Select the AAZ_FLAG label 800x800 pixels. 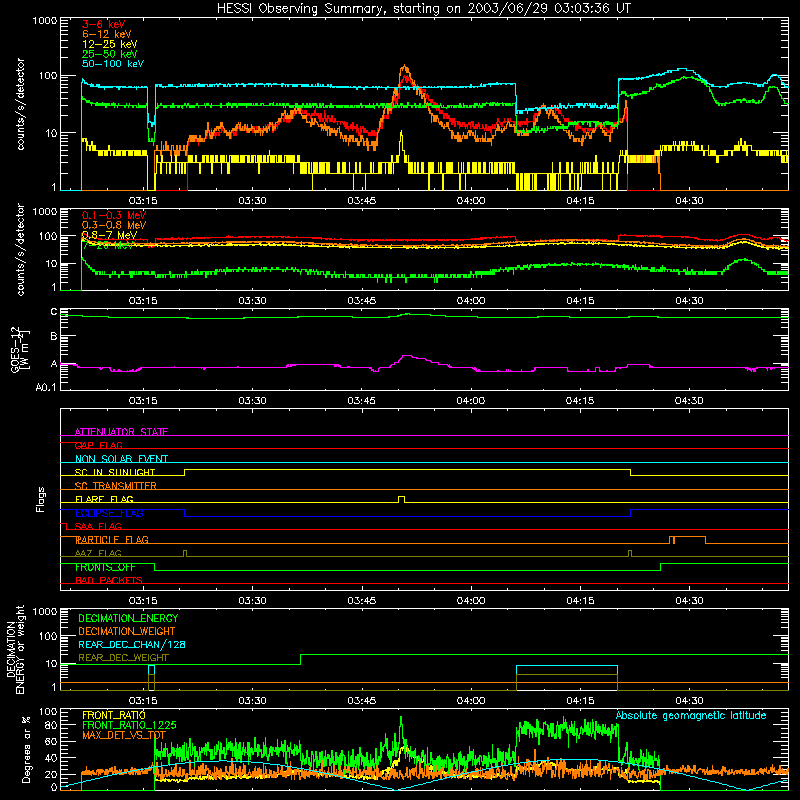coord(98,553)
